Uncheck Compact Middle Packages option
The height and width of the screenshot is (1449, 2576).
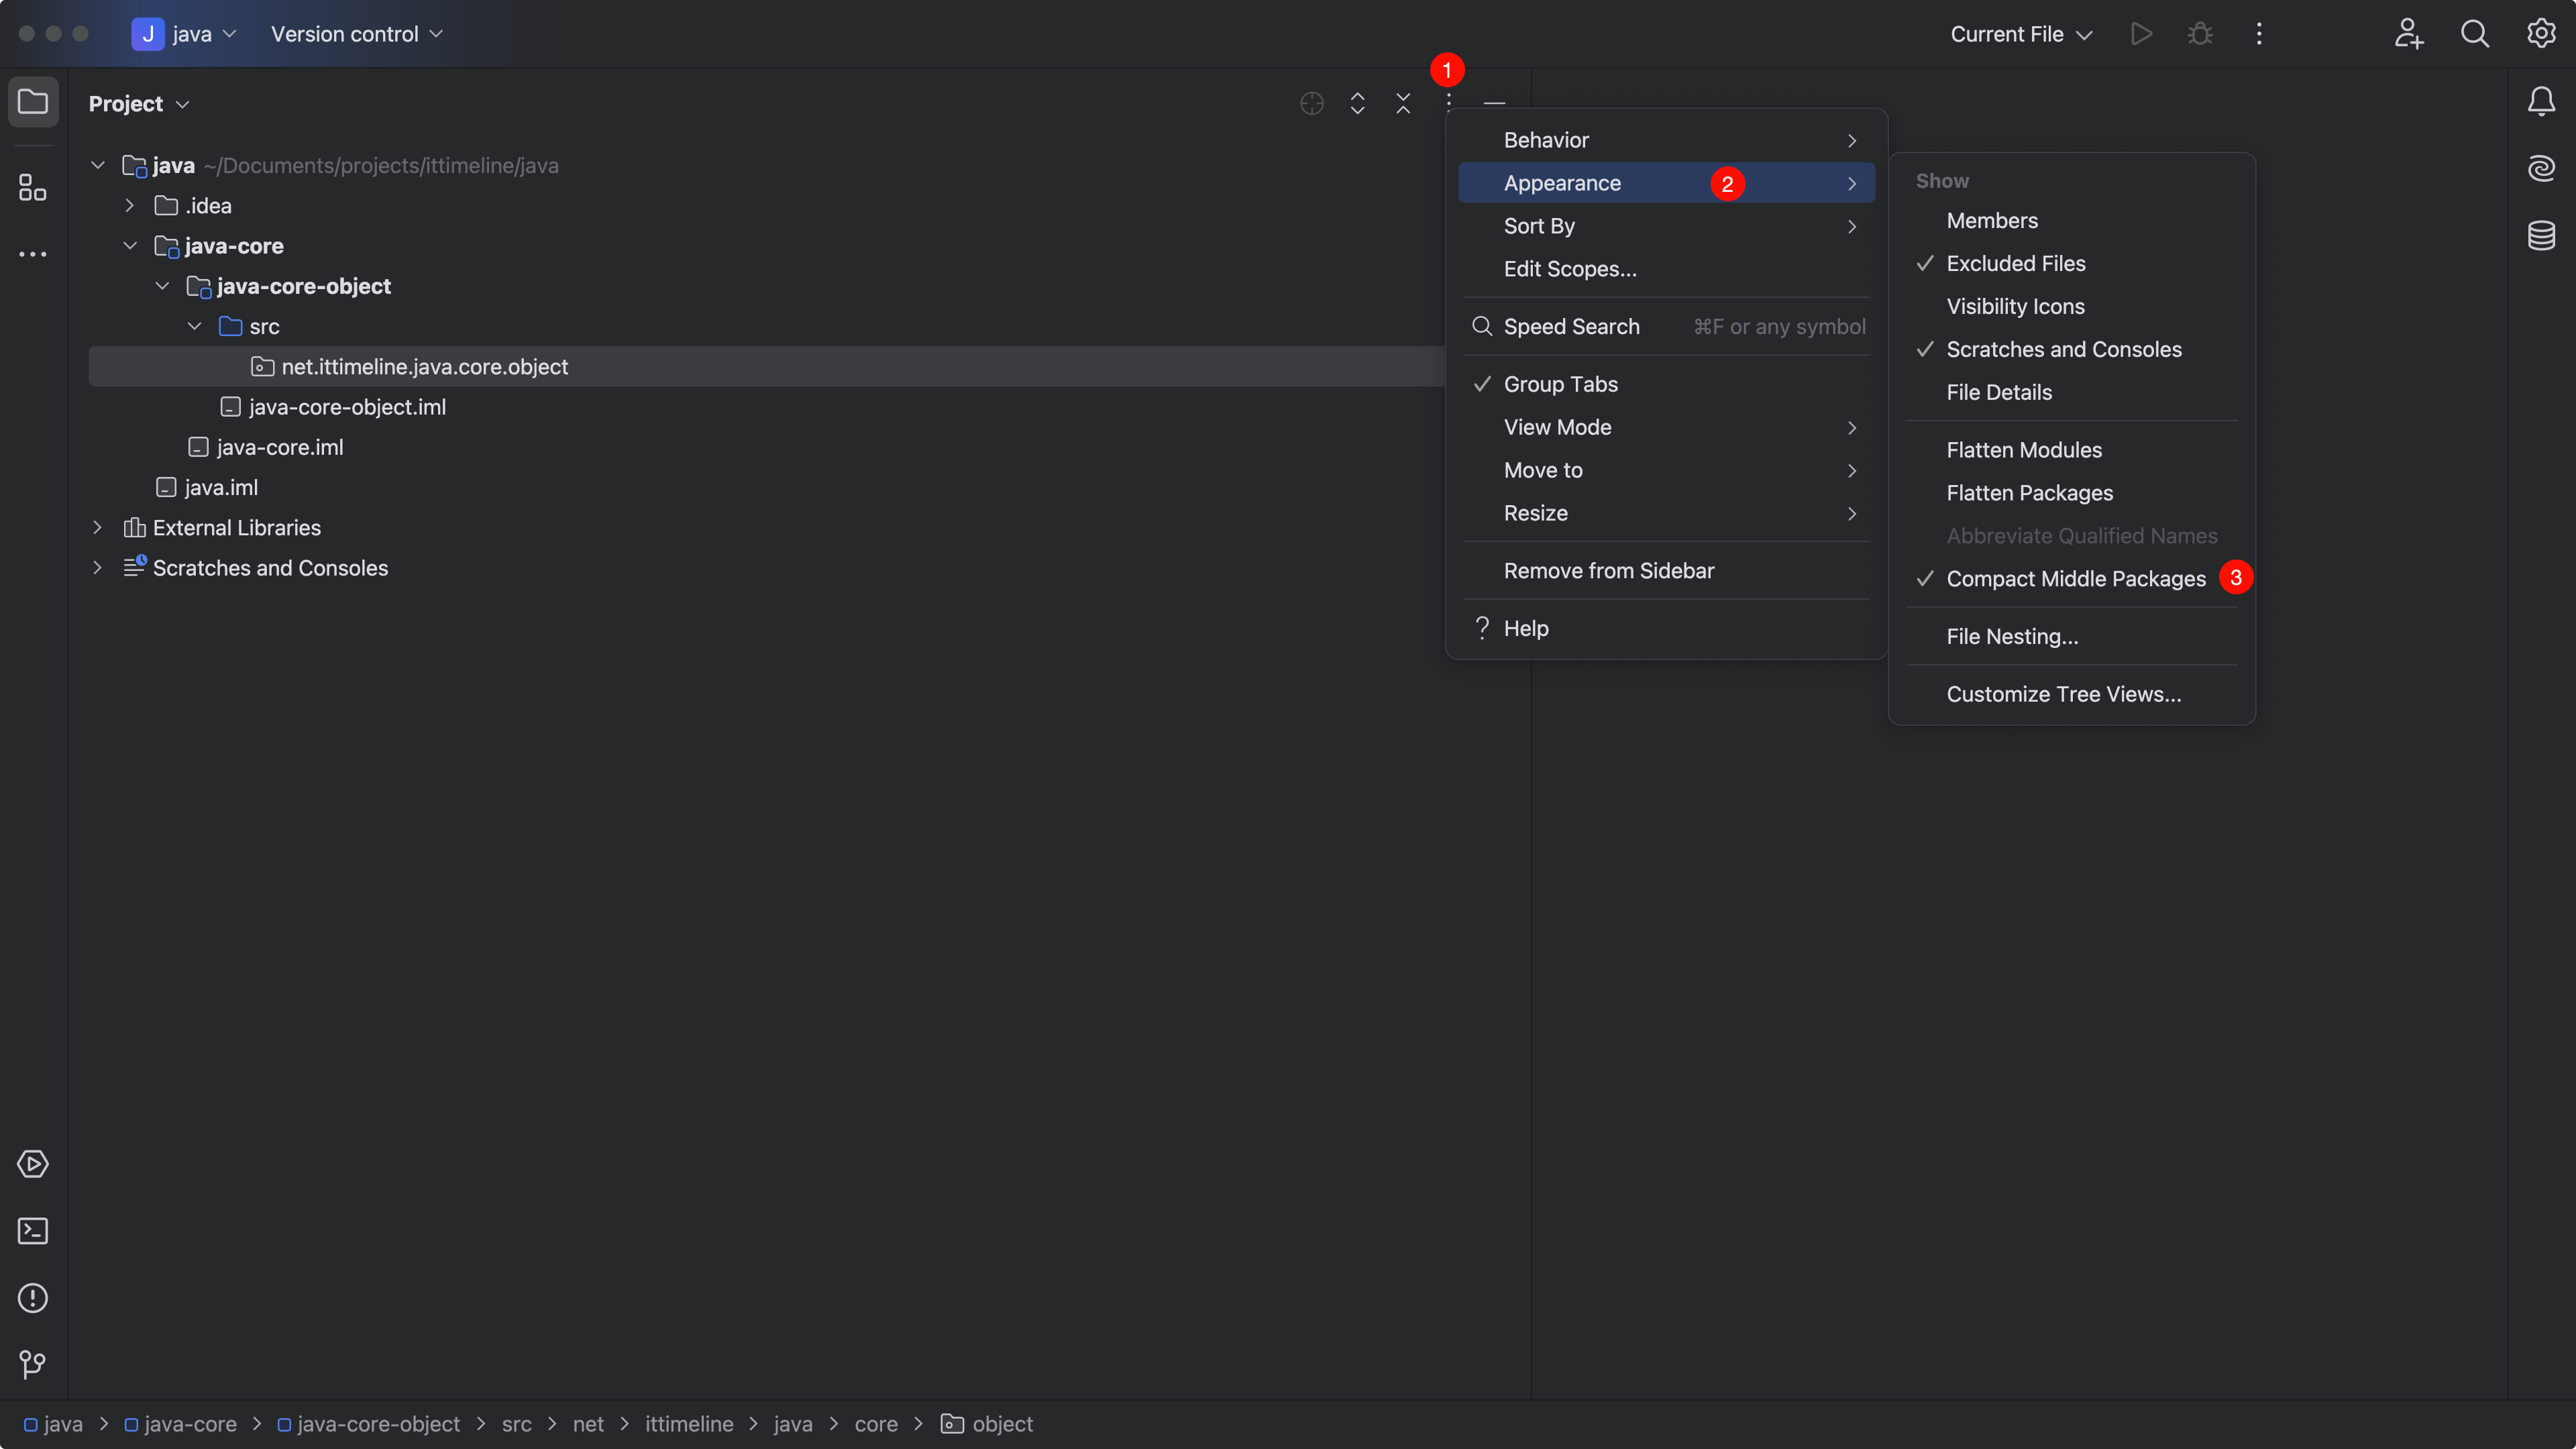point(2075,579)
